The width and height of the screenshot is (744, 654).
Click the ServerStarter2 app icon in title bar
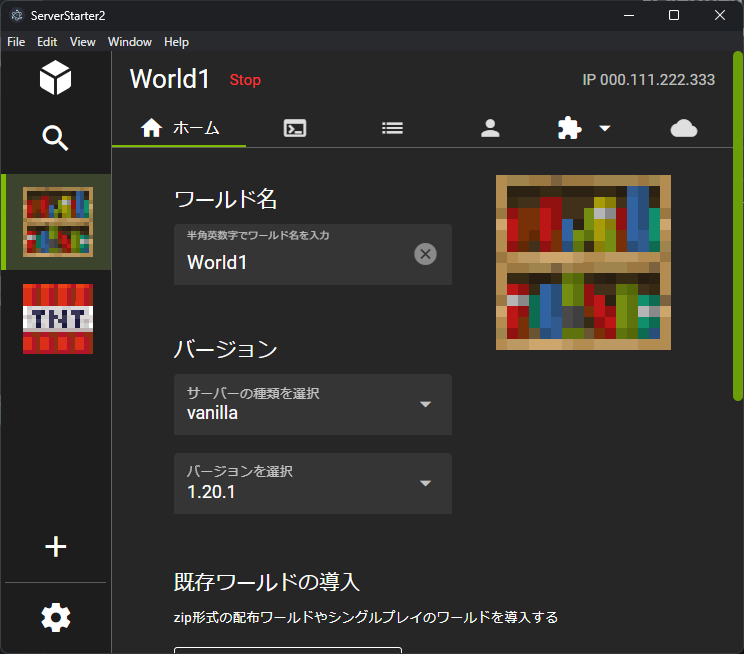[17, 15]
